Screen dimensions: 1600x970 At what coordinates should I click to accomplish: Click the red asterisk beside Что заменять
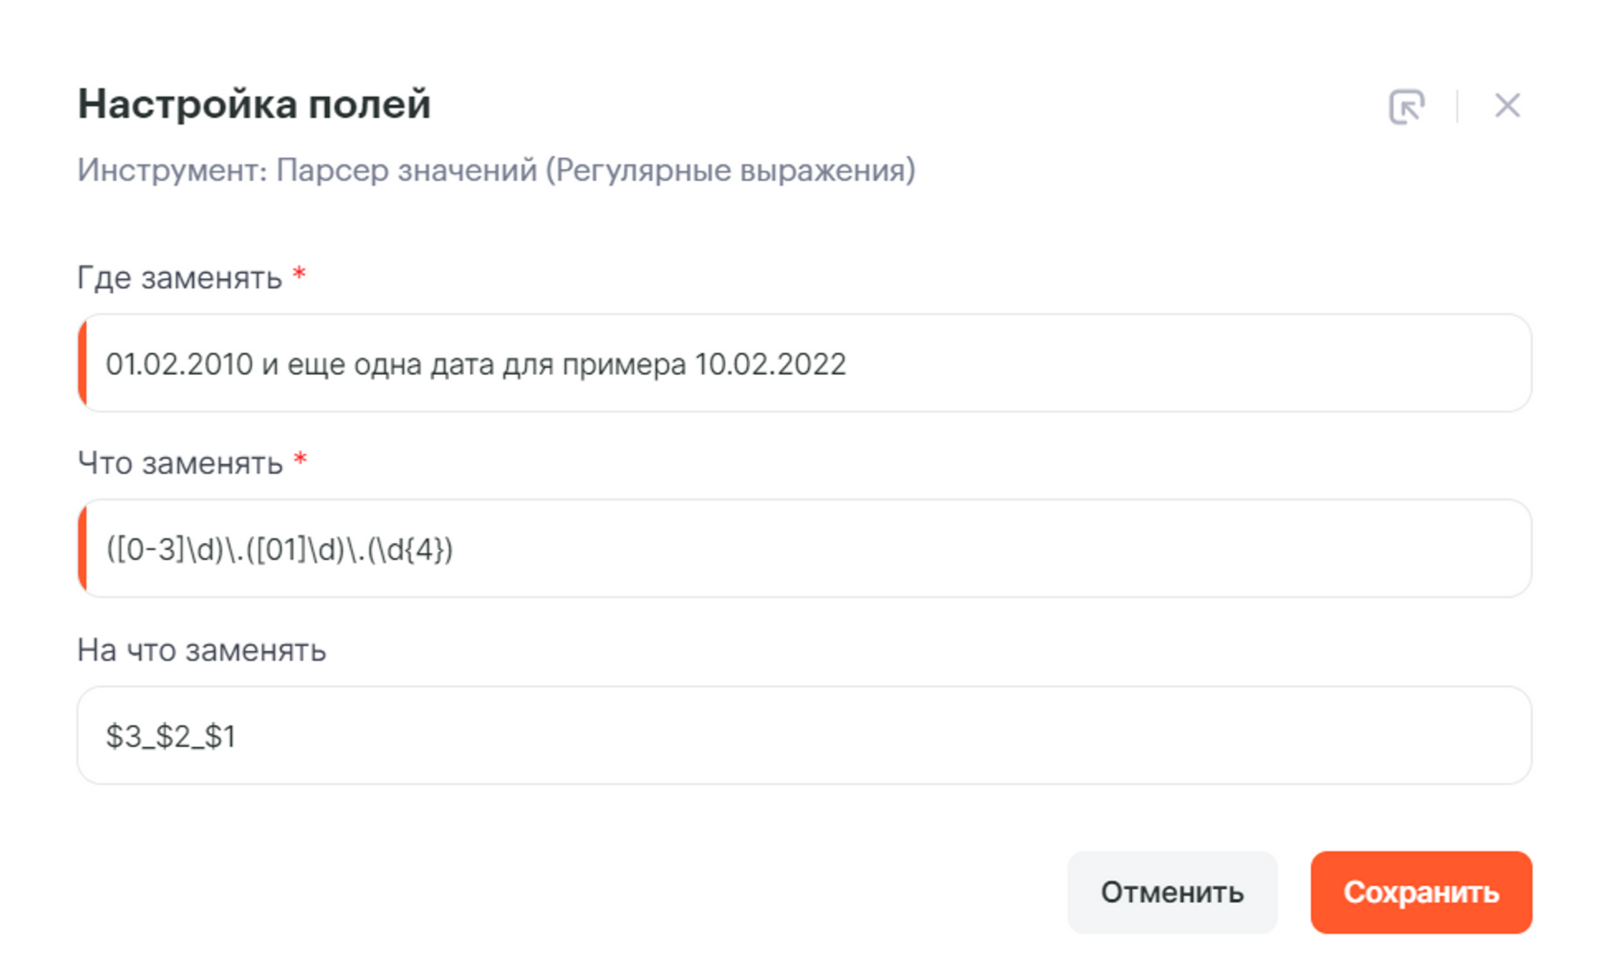(300, 461)
